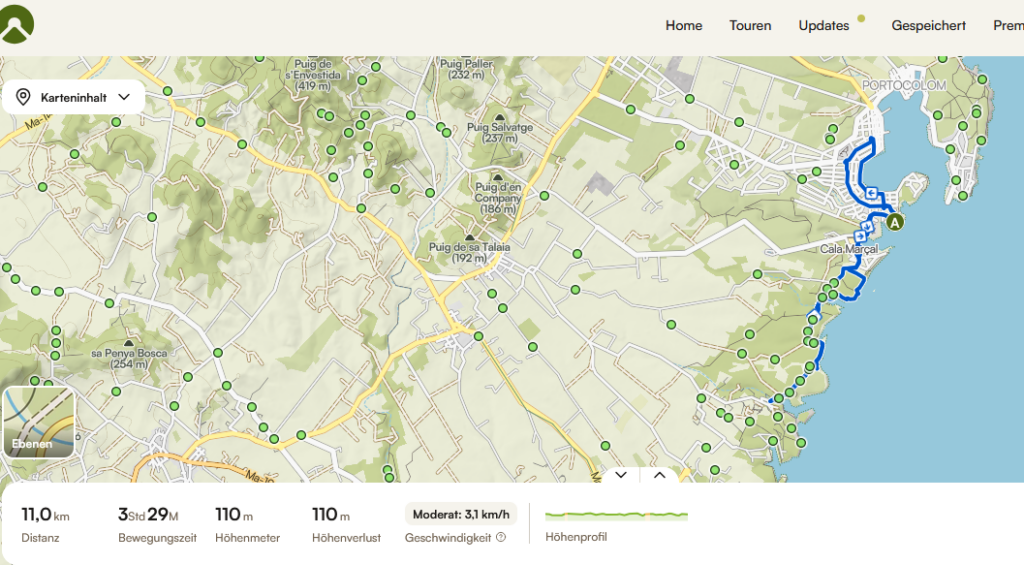
Task: Open the Ebenen map layers thumbnail
Action: (39, 423)
